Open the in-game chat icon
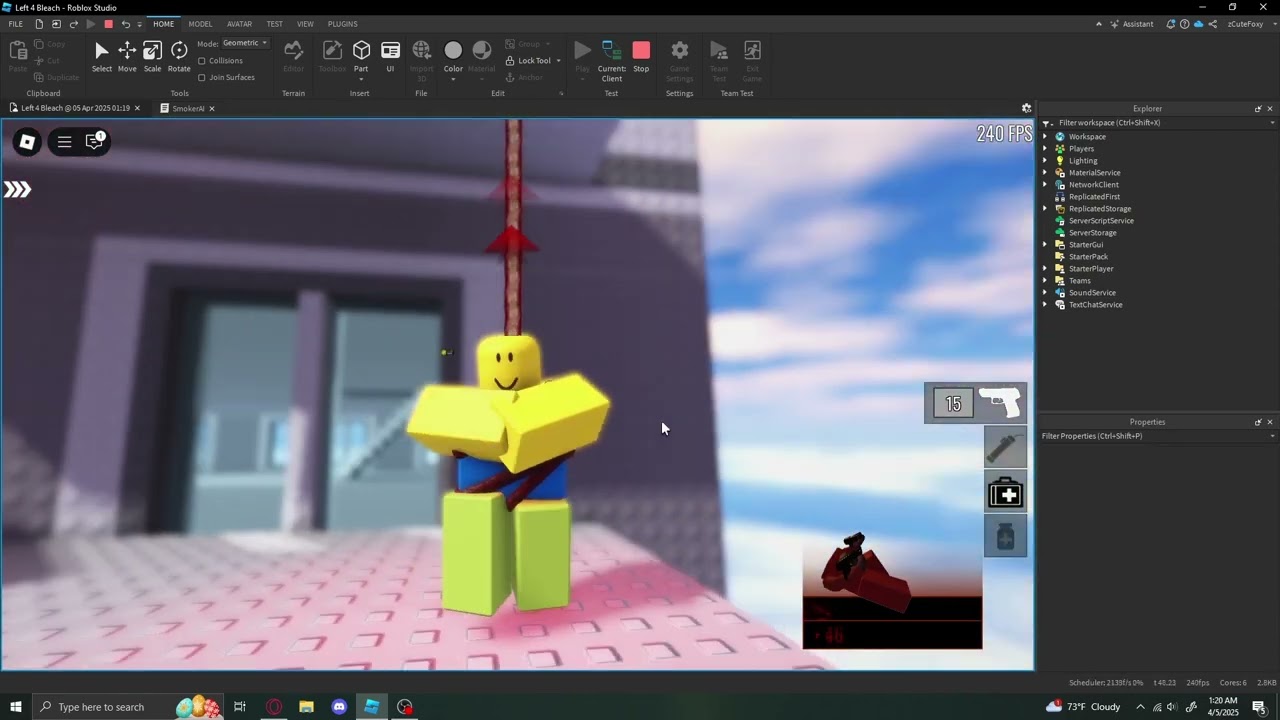1280x720 pixels. point(95,141)
